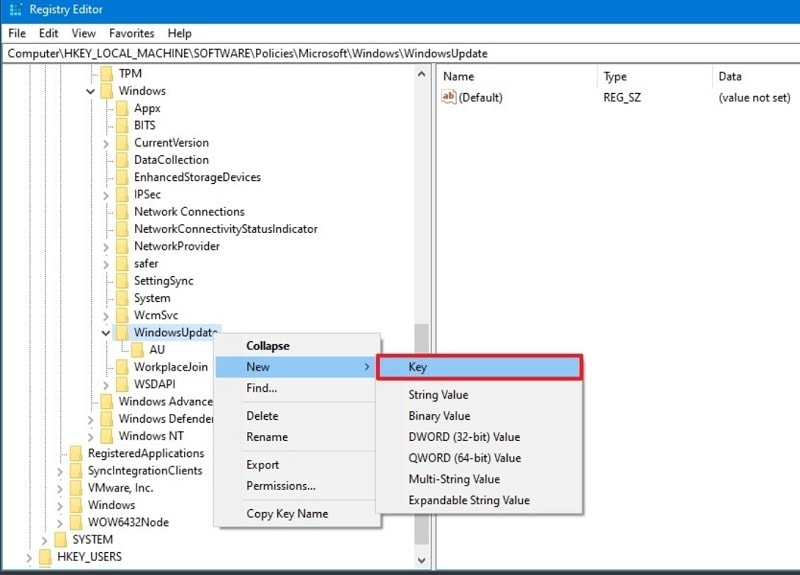This screenshot has width=800, height=575.
Task: Click the BITS folder icon
Action: [x=122, y=126]
